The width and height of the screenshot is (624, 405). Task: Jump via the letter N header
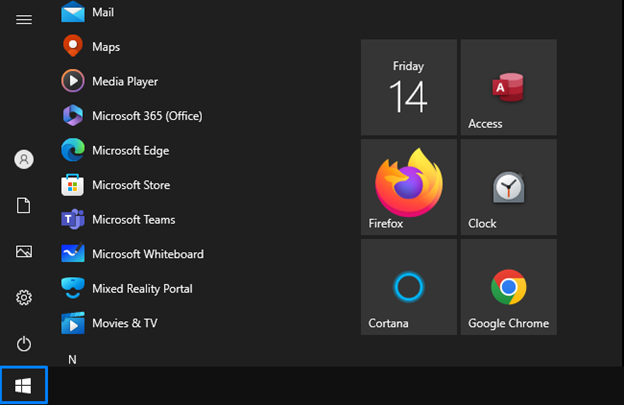[72, 360]
